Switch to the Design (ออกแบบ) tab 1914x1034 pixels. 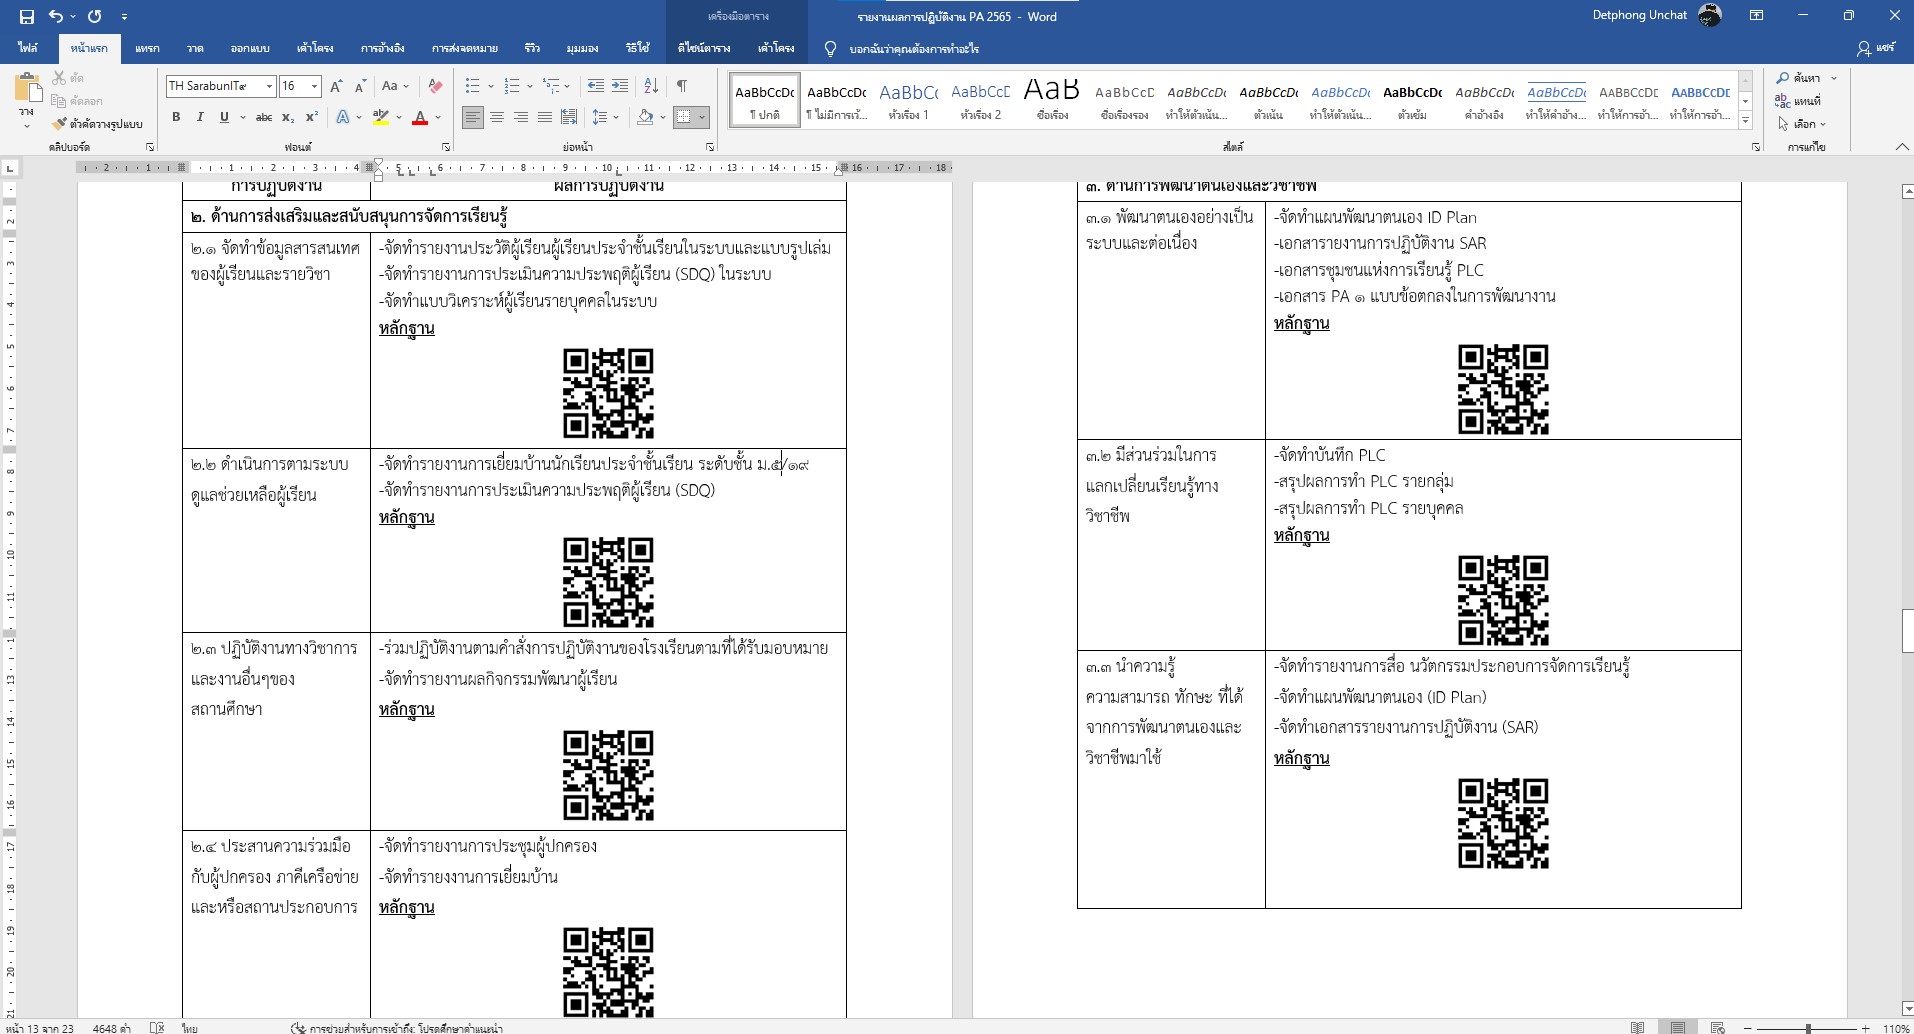[250, 48]
